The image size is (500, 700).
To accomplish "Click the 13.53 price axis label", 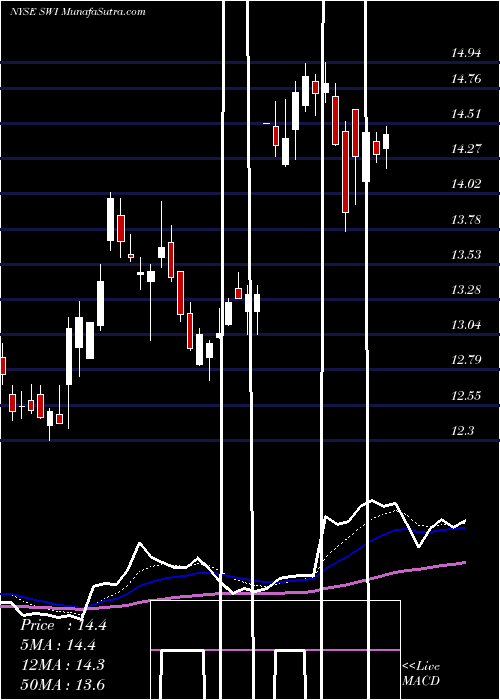I will pyautogui.click(x=466, y=254).
